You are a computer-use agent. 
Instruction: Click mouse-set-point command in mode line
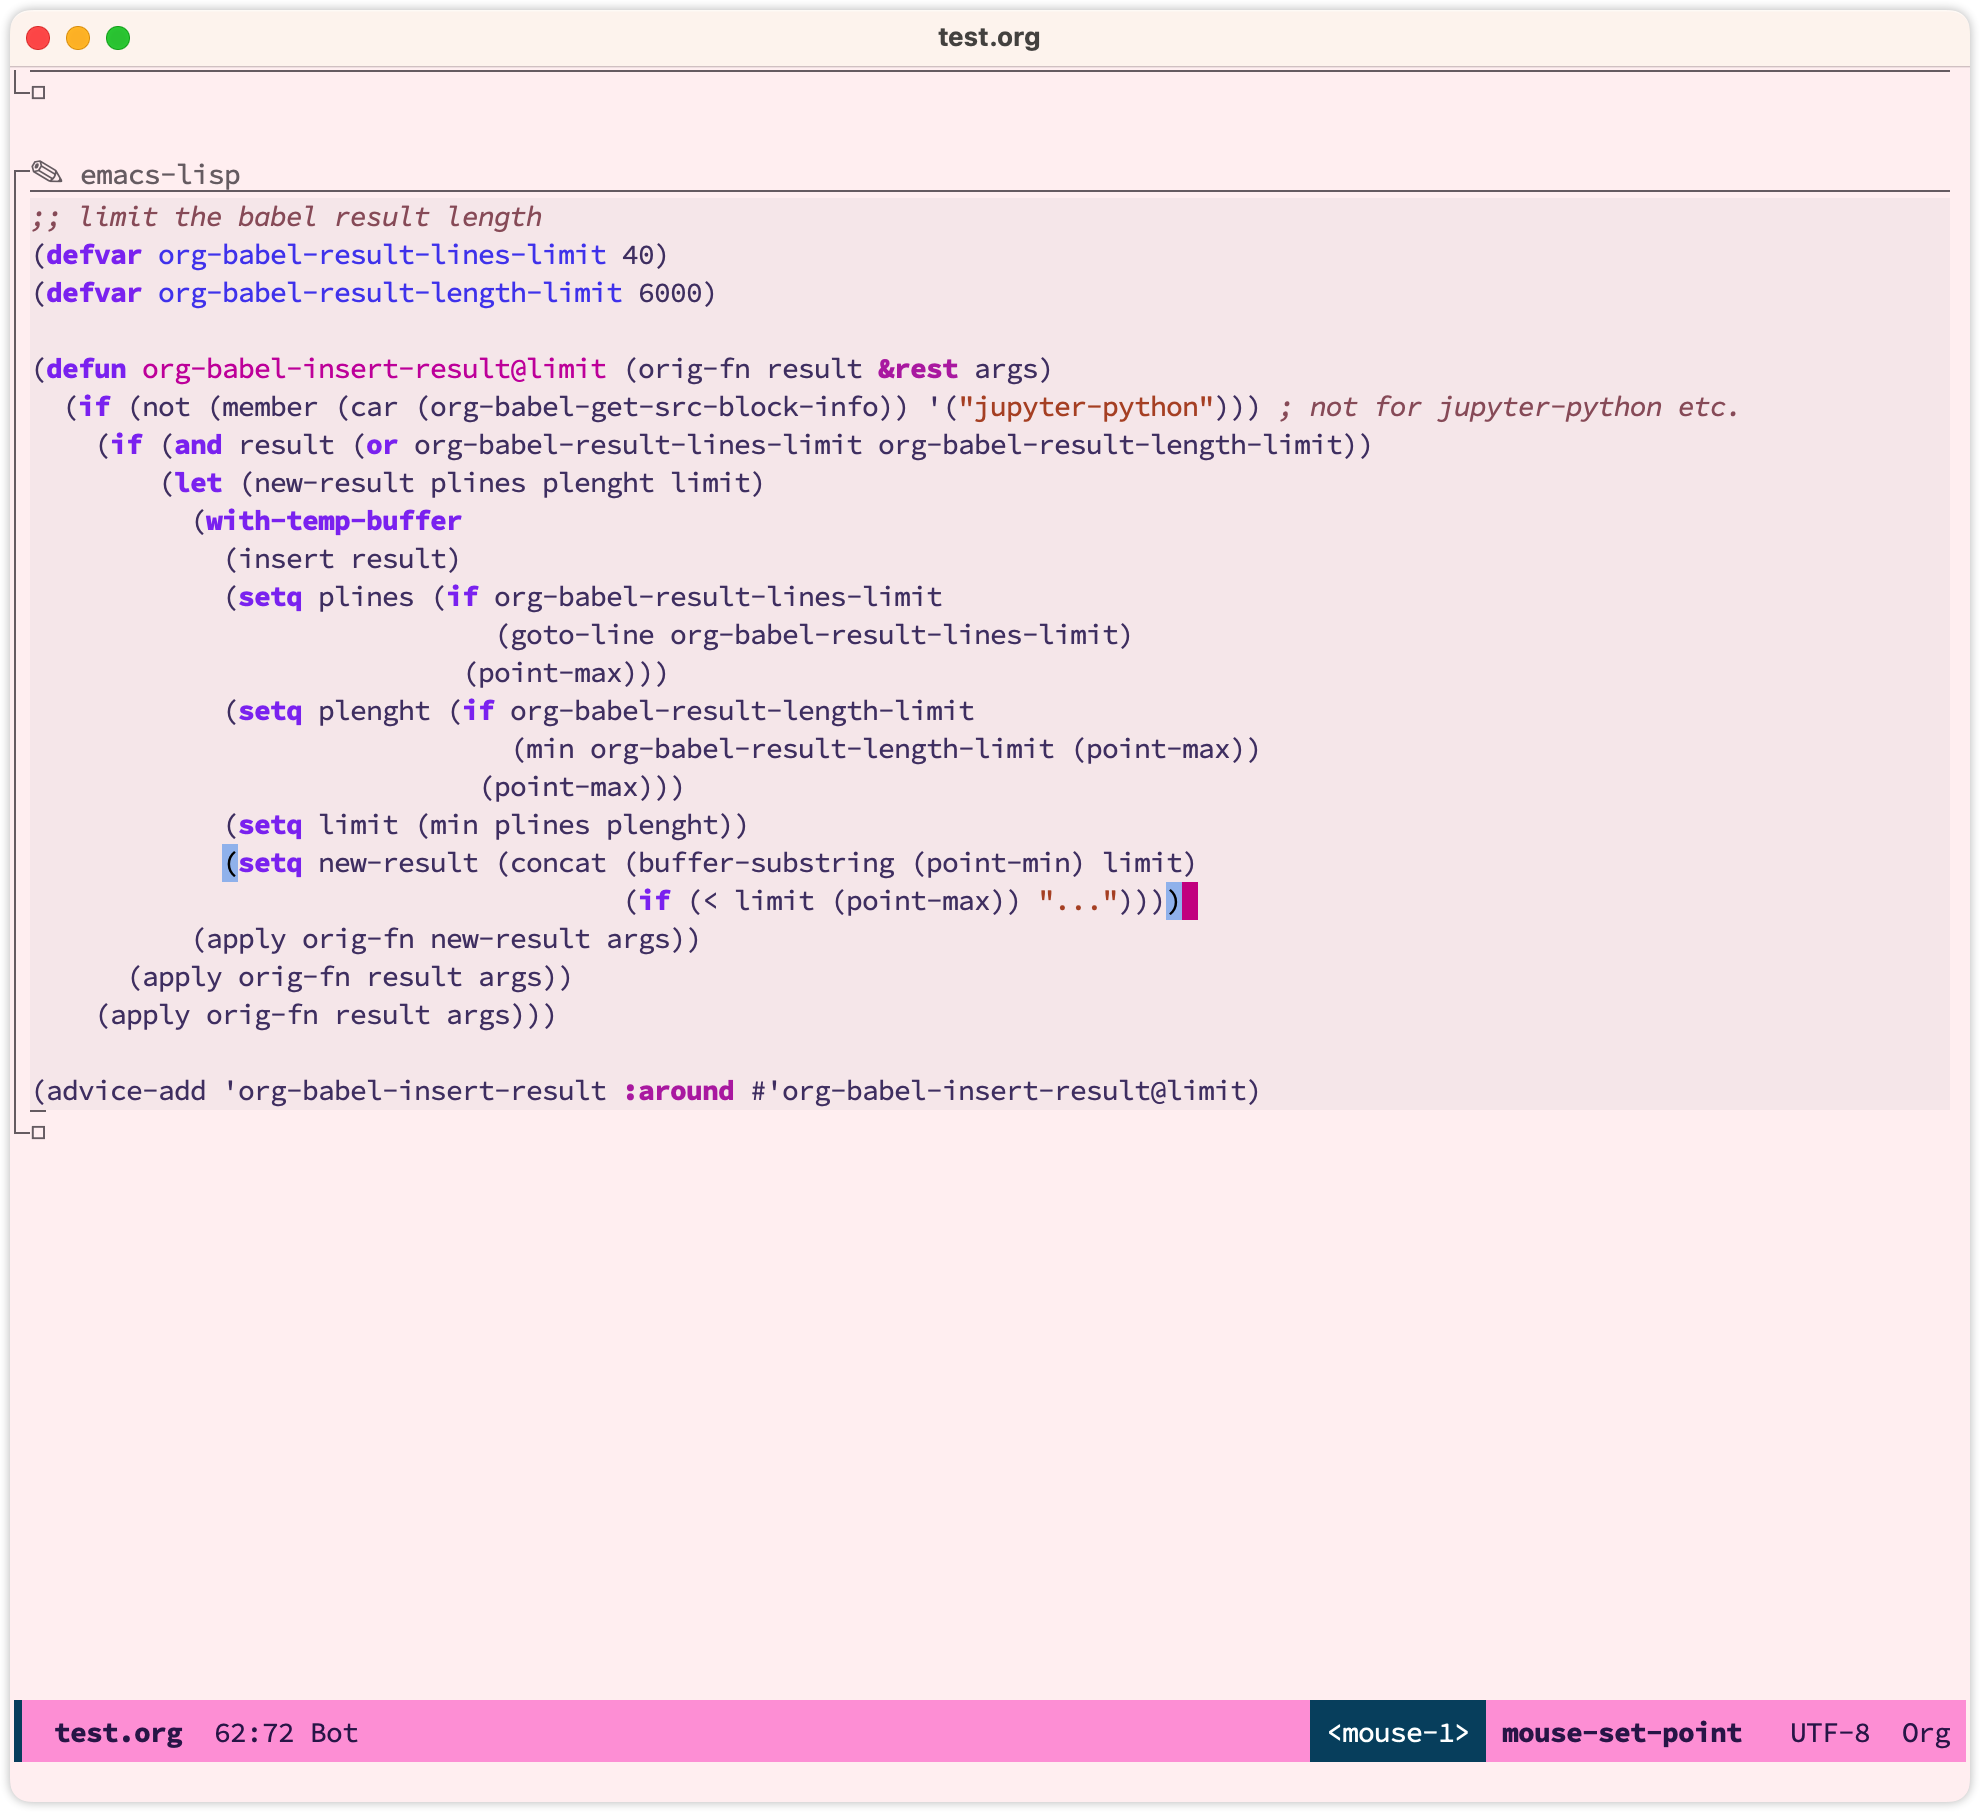tap(1621, 1733)
